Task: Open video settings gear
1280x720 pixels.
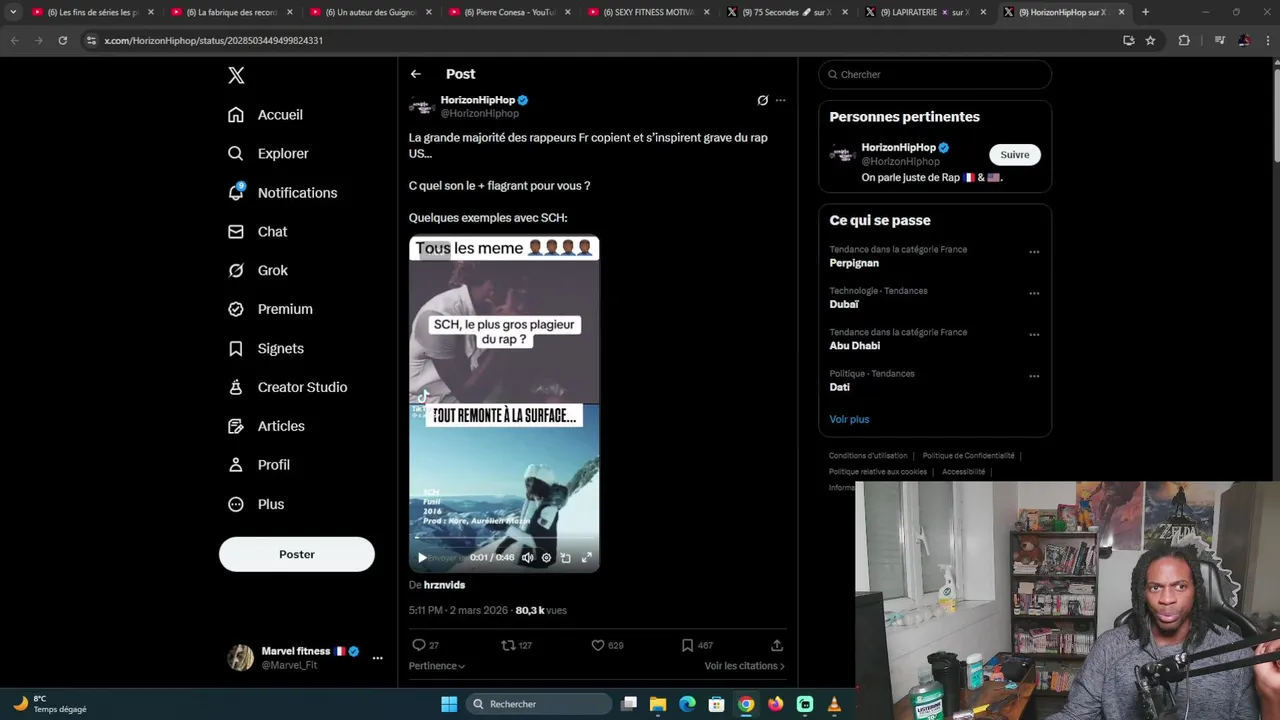Action: (546, 558)
